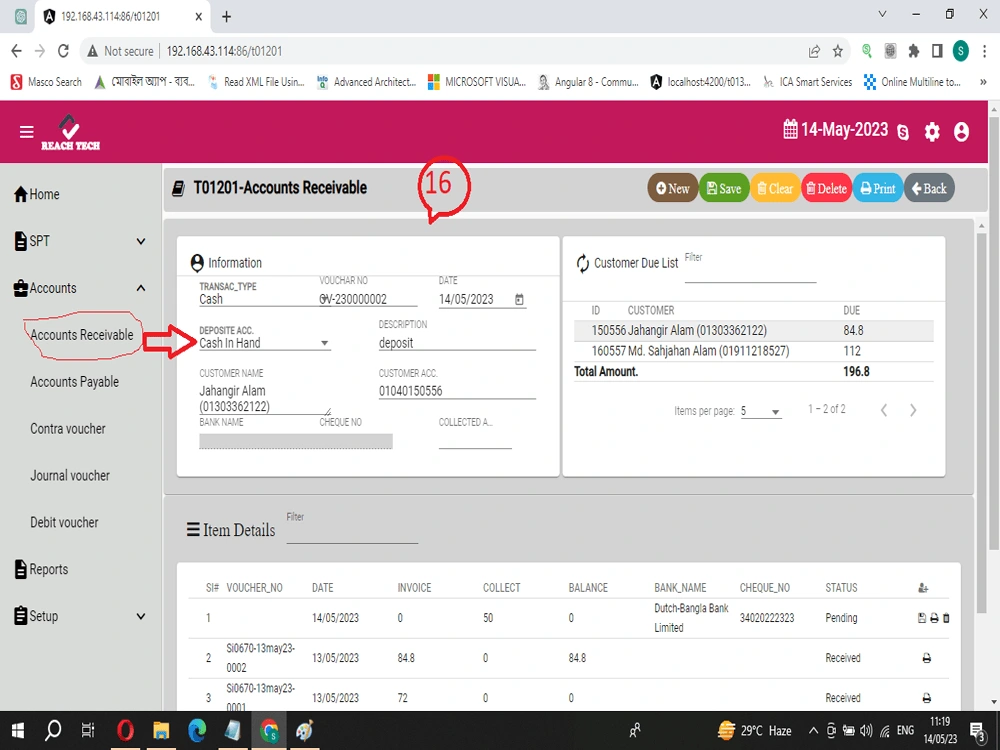
Task: Print row 1 Pending voucher
Action: pyautogui.click(x=934, y=618)
